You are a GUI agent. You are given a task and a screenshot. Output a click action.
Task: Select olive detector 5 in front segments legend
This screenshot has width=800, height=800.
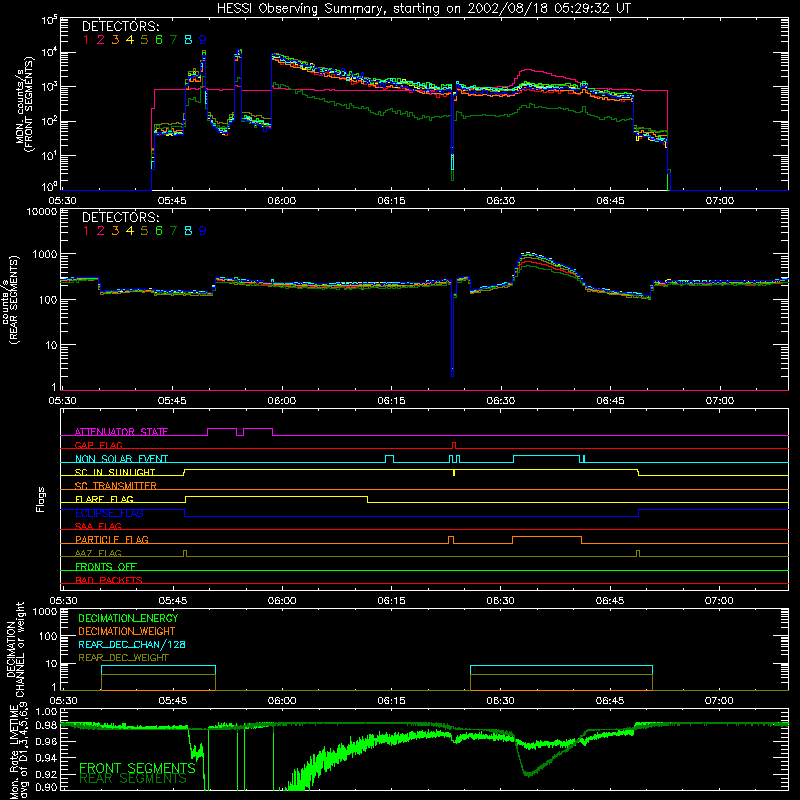(x=144, y=40)
